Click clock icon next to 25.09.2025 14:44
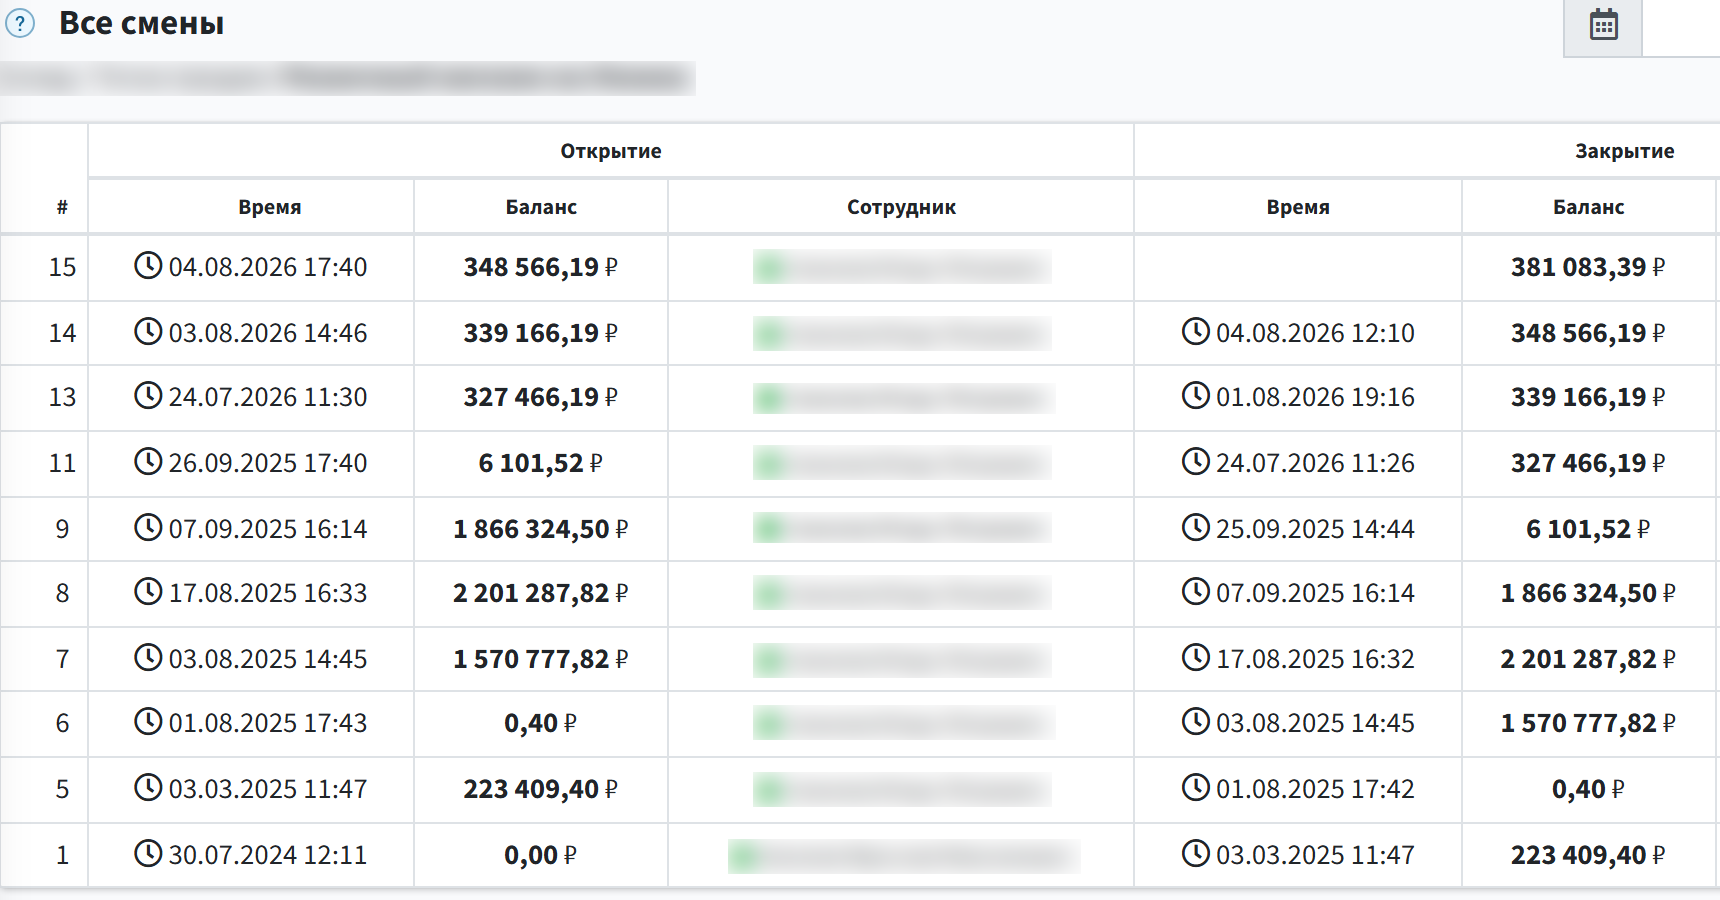This screenshot has width=1720, height=900. [1196, 527]
